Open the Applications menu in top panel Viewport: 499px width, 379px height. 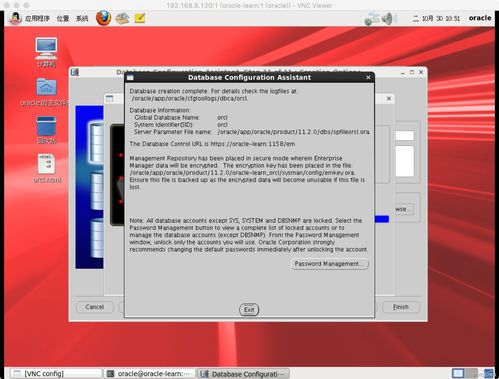[x=37, y=18]
